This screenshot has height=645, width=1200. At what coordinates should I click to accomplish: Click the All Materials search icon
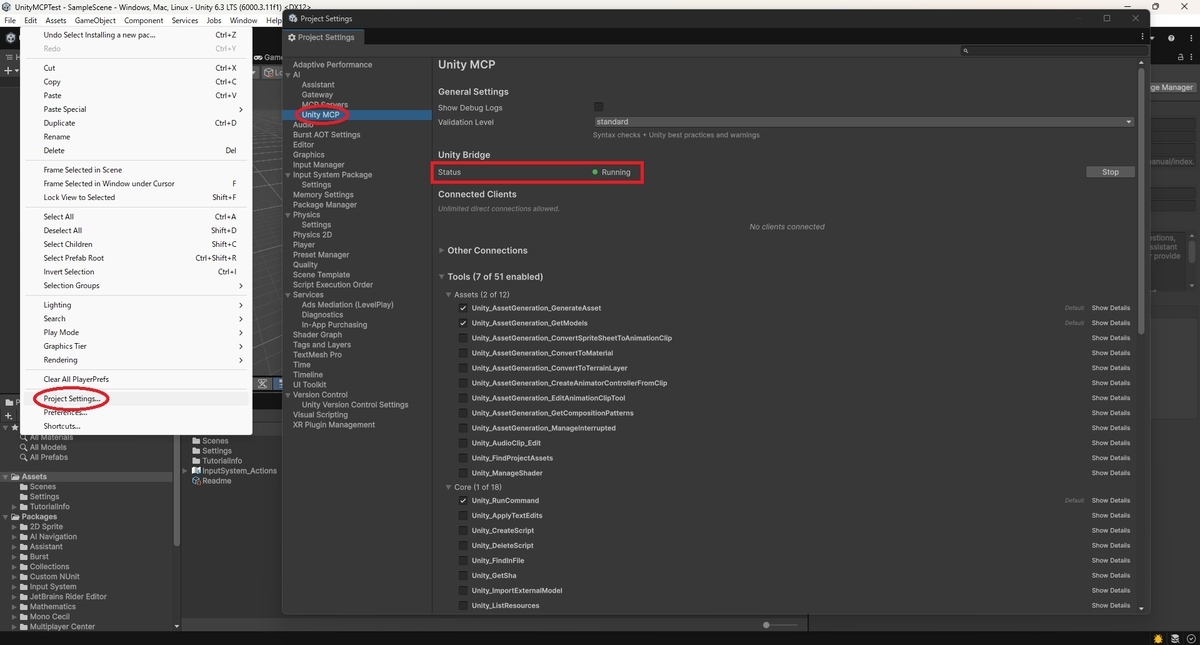[x=24, y=437]
